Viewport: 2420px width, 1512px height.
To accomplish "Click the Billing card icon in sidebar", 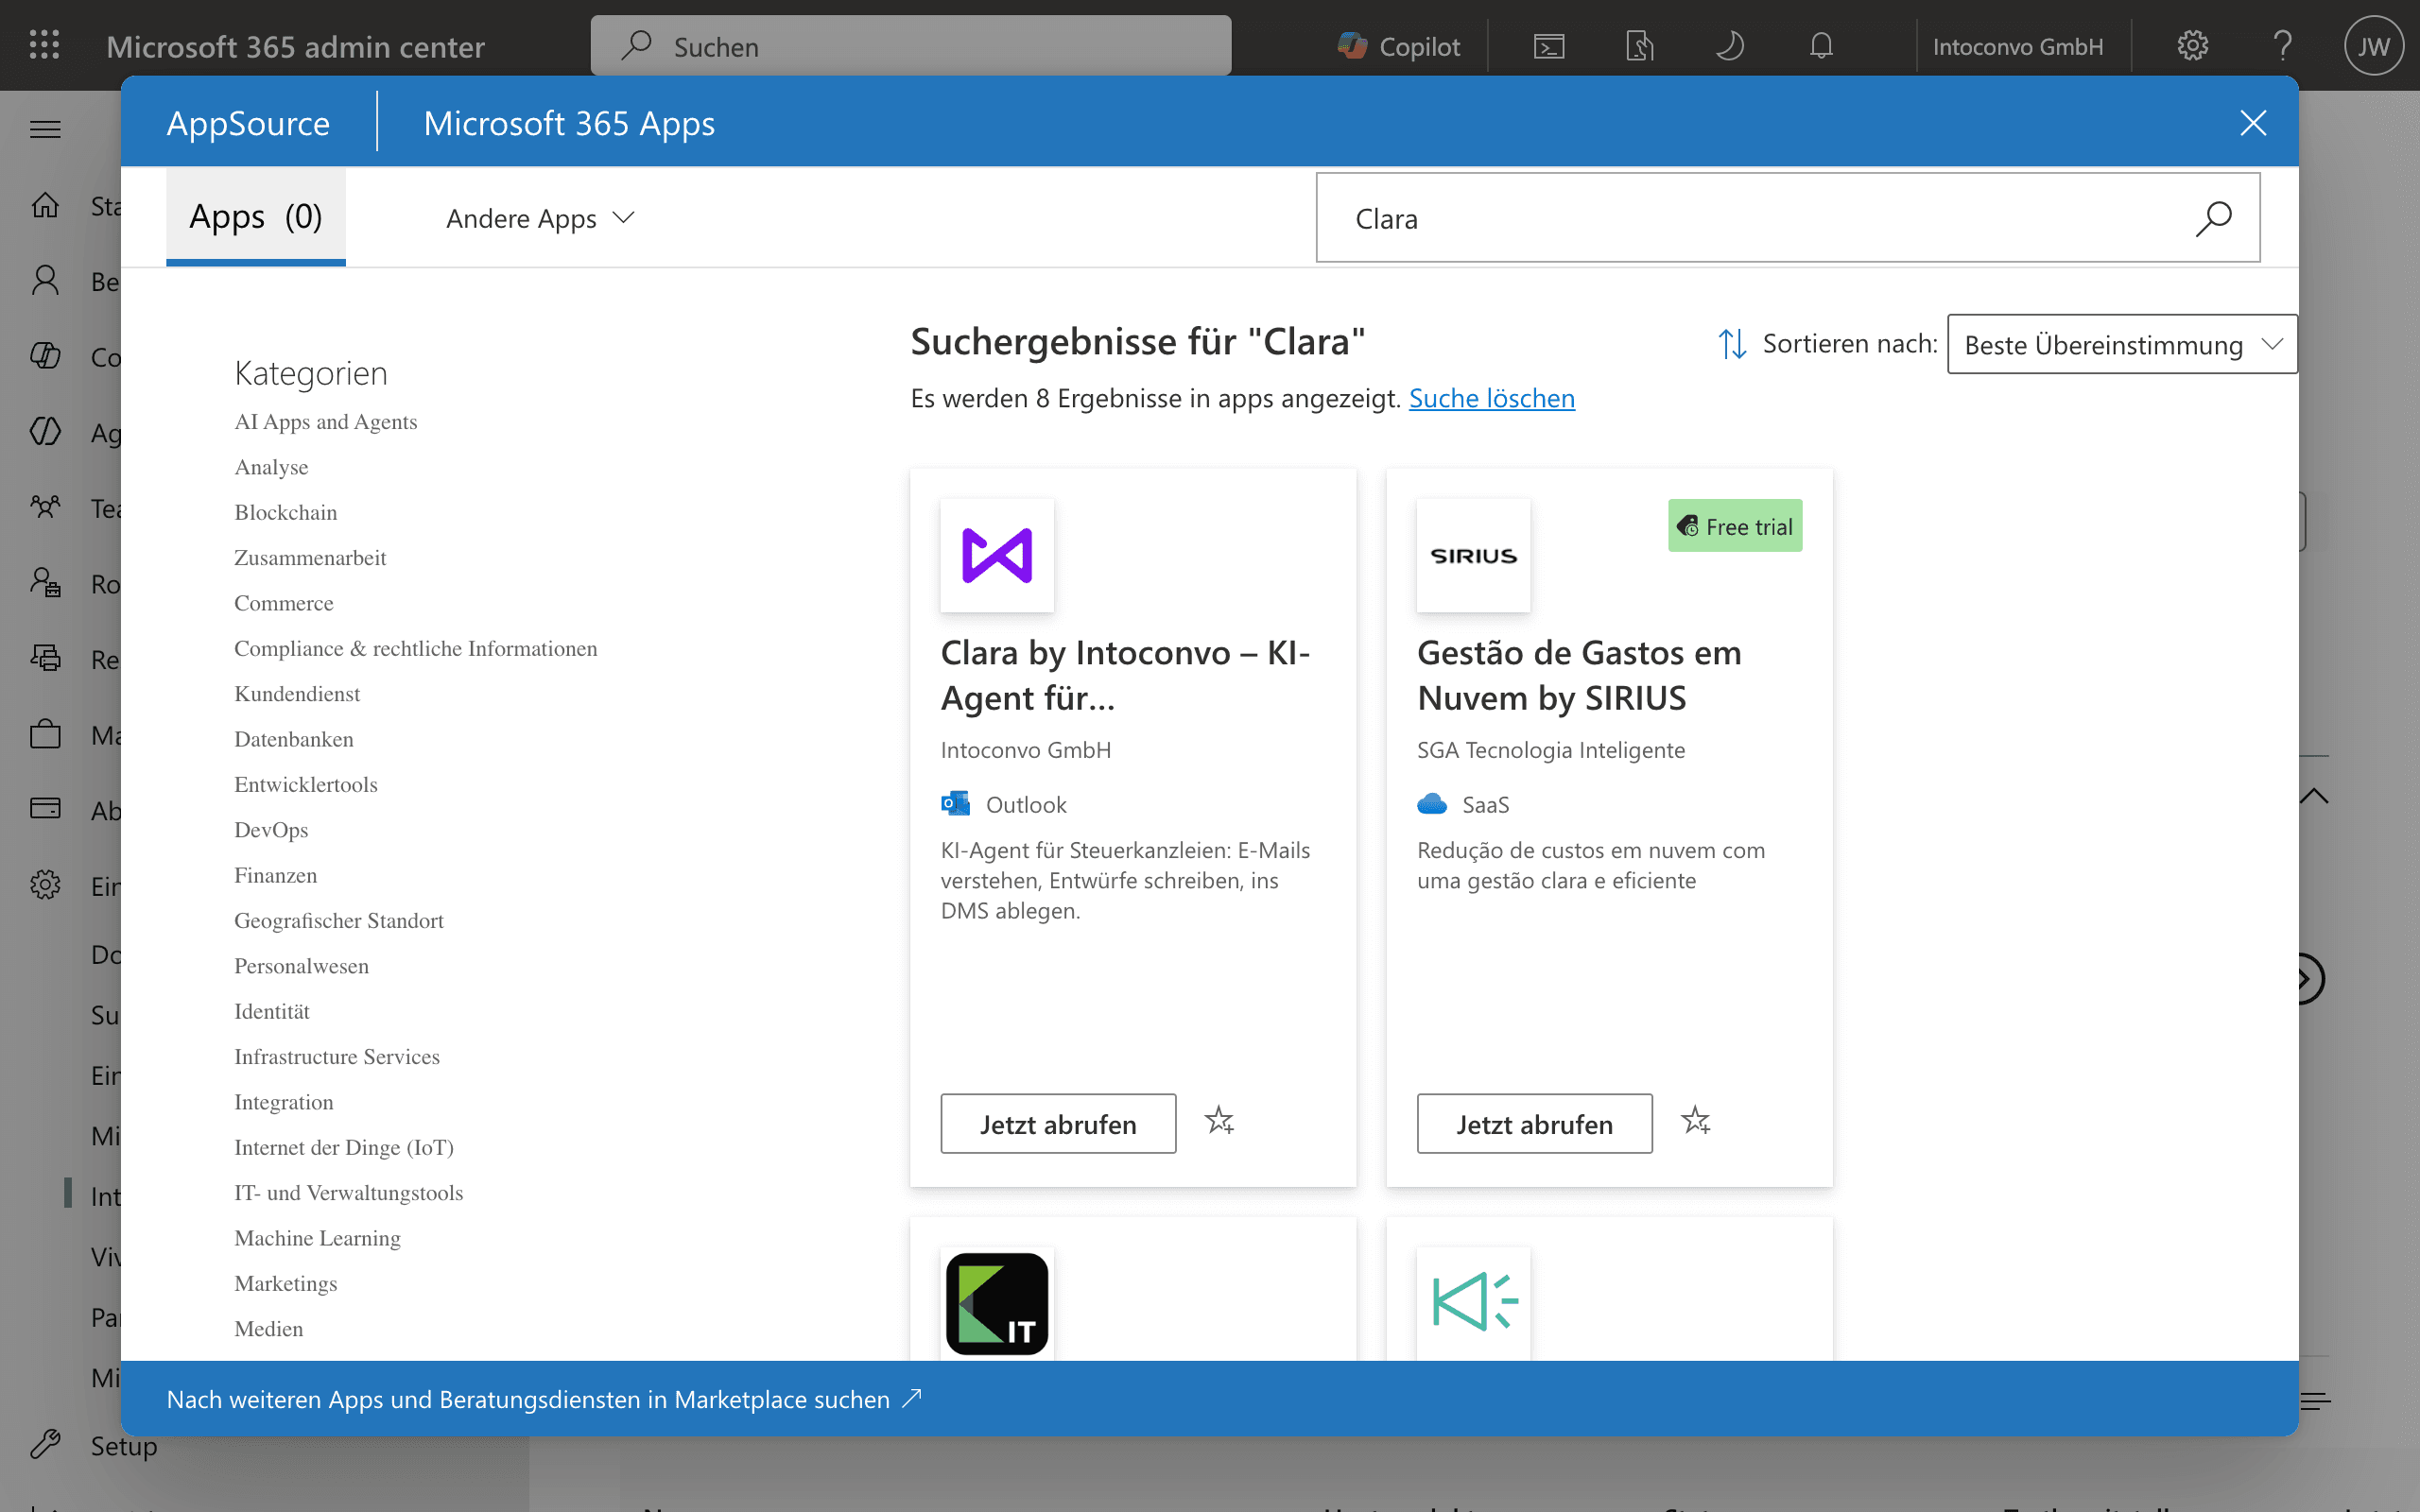I will pos(45,809).
